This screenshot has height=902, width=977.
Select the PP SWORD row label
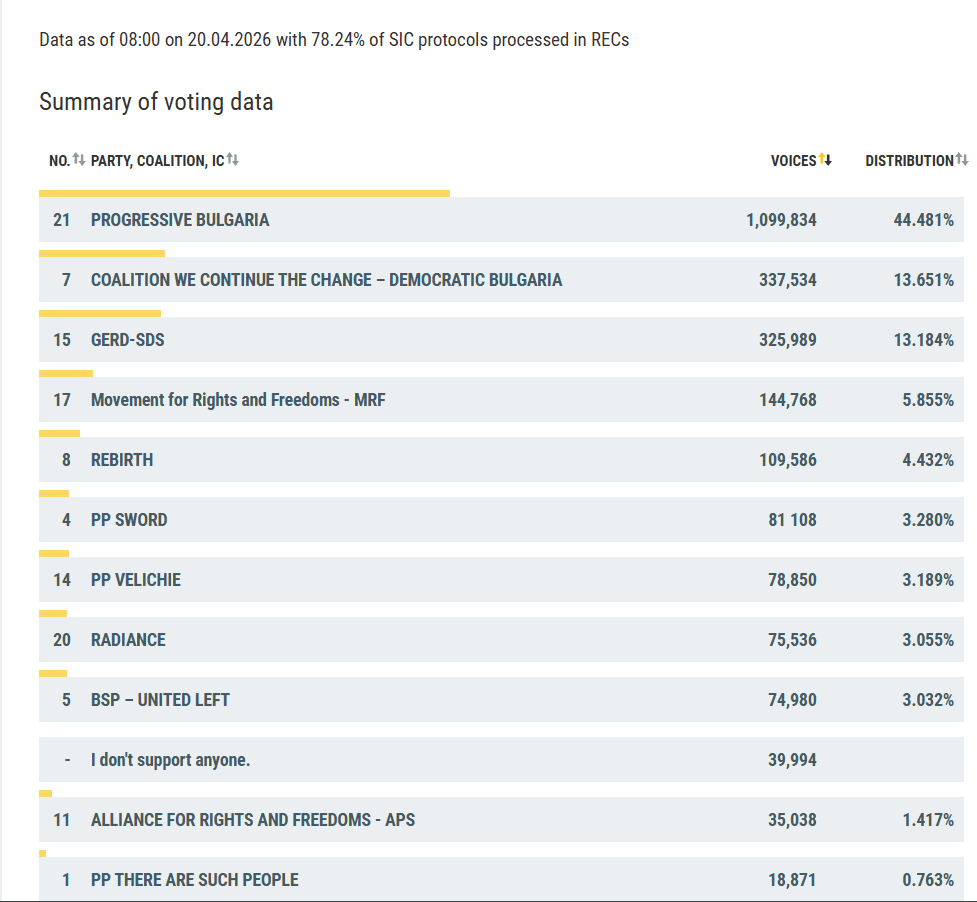point(129,520)
